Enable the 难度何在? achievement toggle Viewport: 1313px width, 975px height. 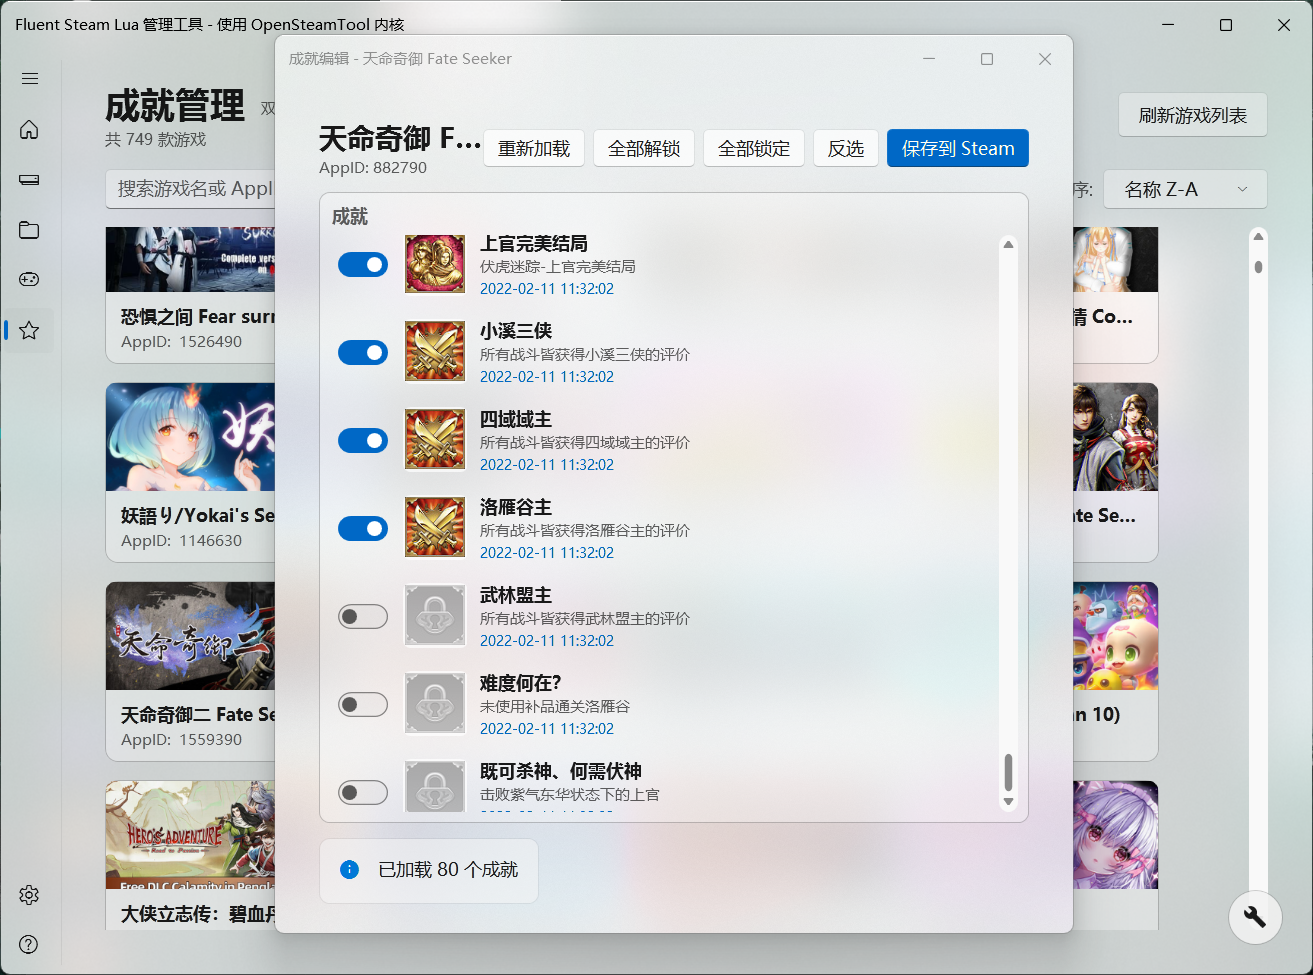click(363, 704)
